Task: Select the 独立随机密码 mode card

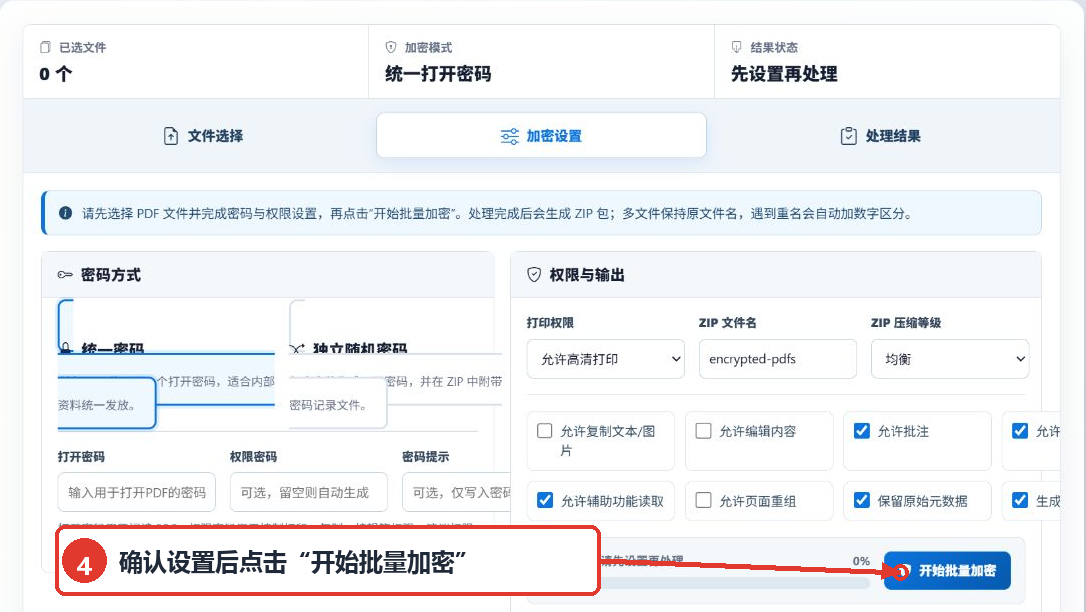Action: 395,365
